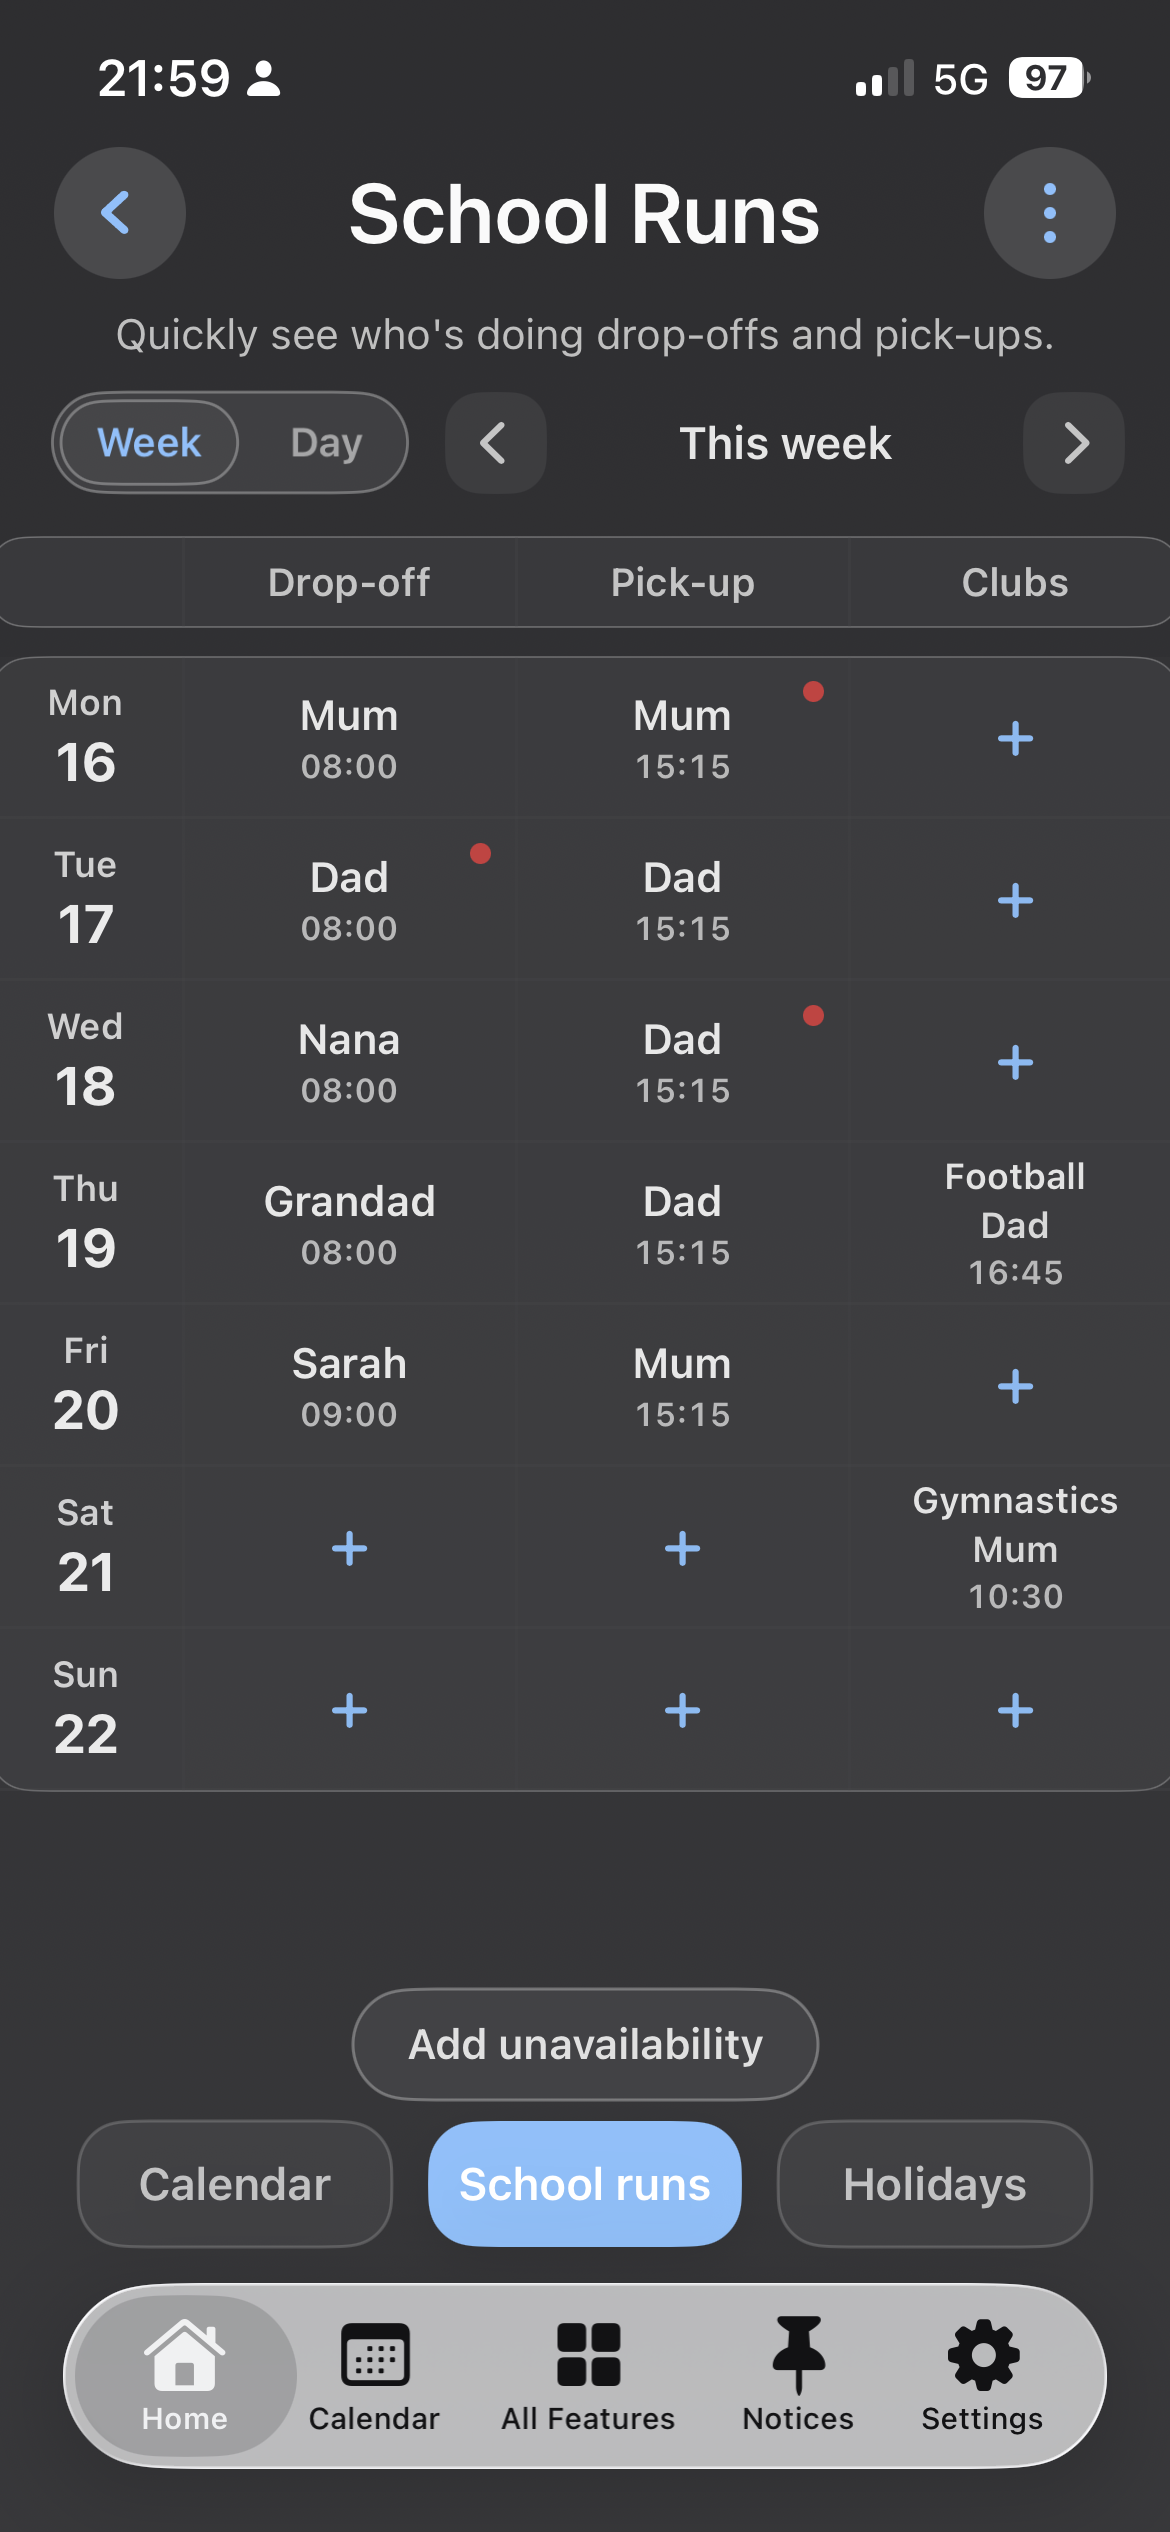Open the three-dot options menu
1170x2532 pixels.
(1049, 213)
